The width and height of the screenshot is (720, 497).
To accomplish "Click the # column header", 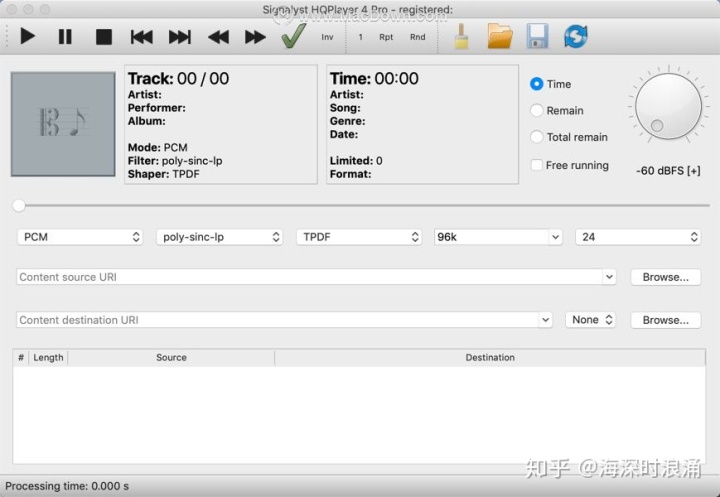I will click(x=21, y=357).
